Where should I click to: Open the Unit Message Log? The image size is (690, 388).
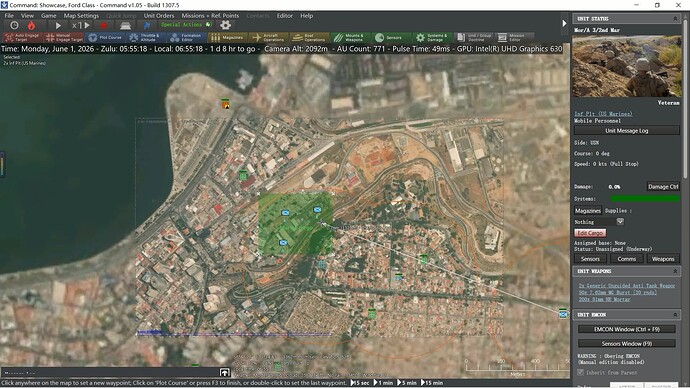point(627,131)
